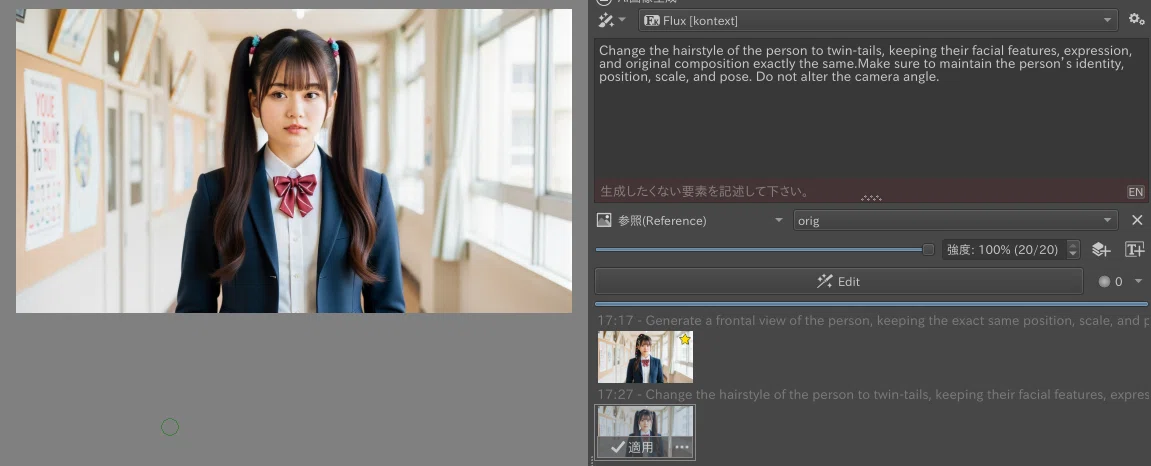Image resolution: width=1151 pixels, height=466 pixels.
Task: Click the Edit generate button
Action: pos(838,281)
